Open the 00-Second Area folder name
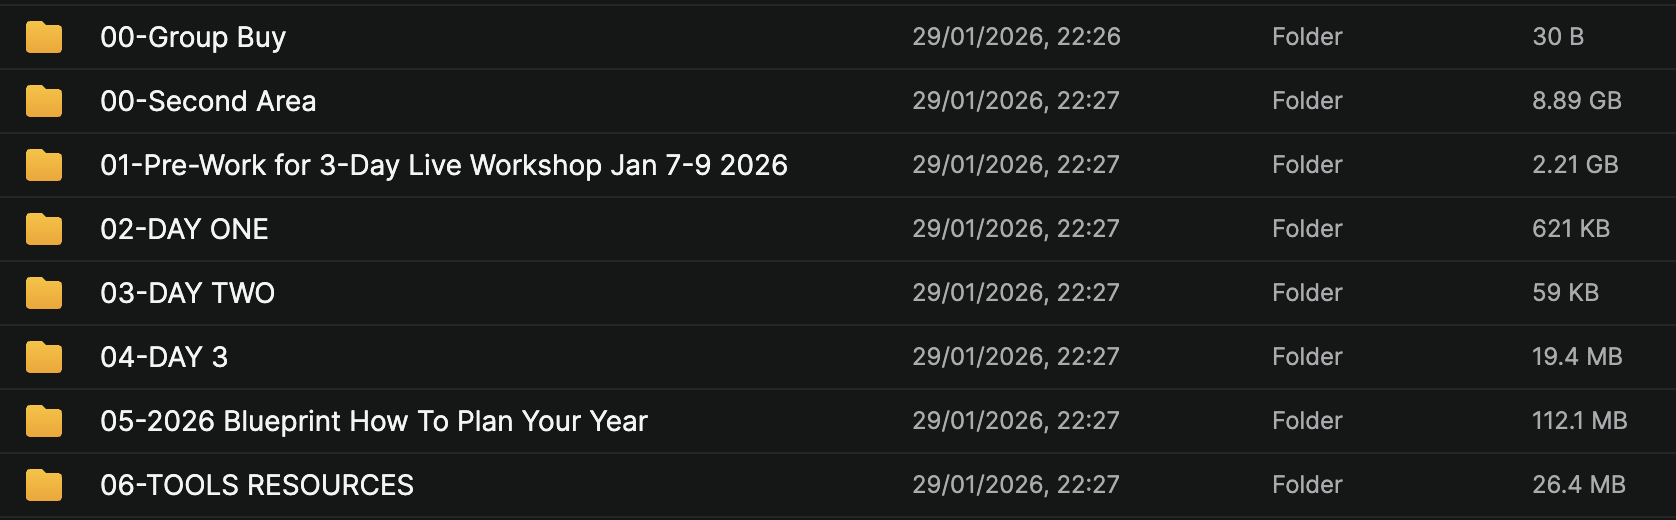This screenshot has height=520, width=1676. (x=208, y=101)
